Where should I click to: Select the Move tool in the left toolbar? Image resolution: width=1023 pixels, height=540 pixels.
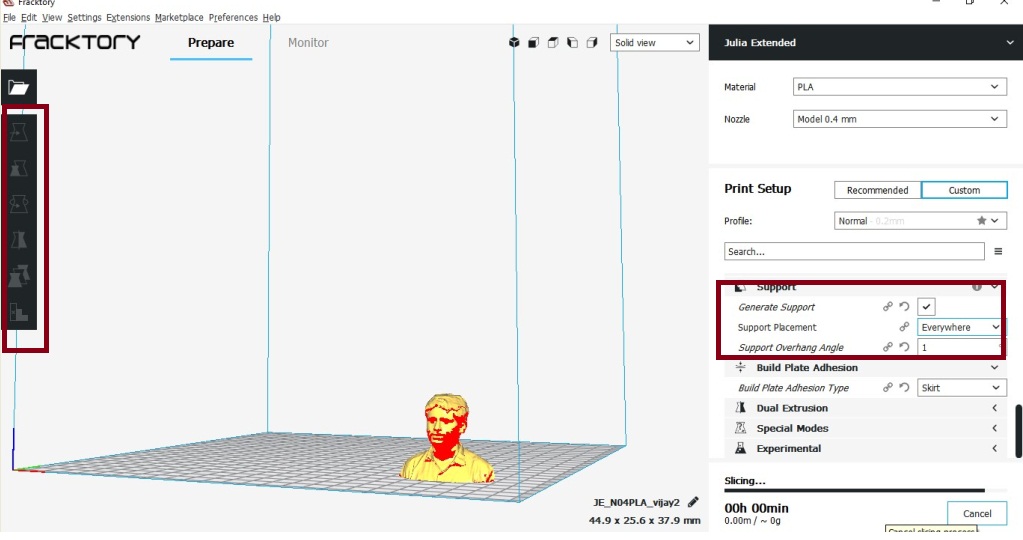pyautogui.click(x=18, y=132)
